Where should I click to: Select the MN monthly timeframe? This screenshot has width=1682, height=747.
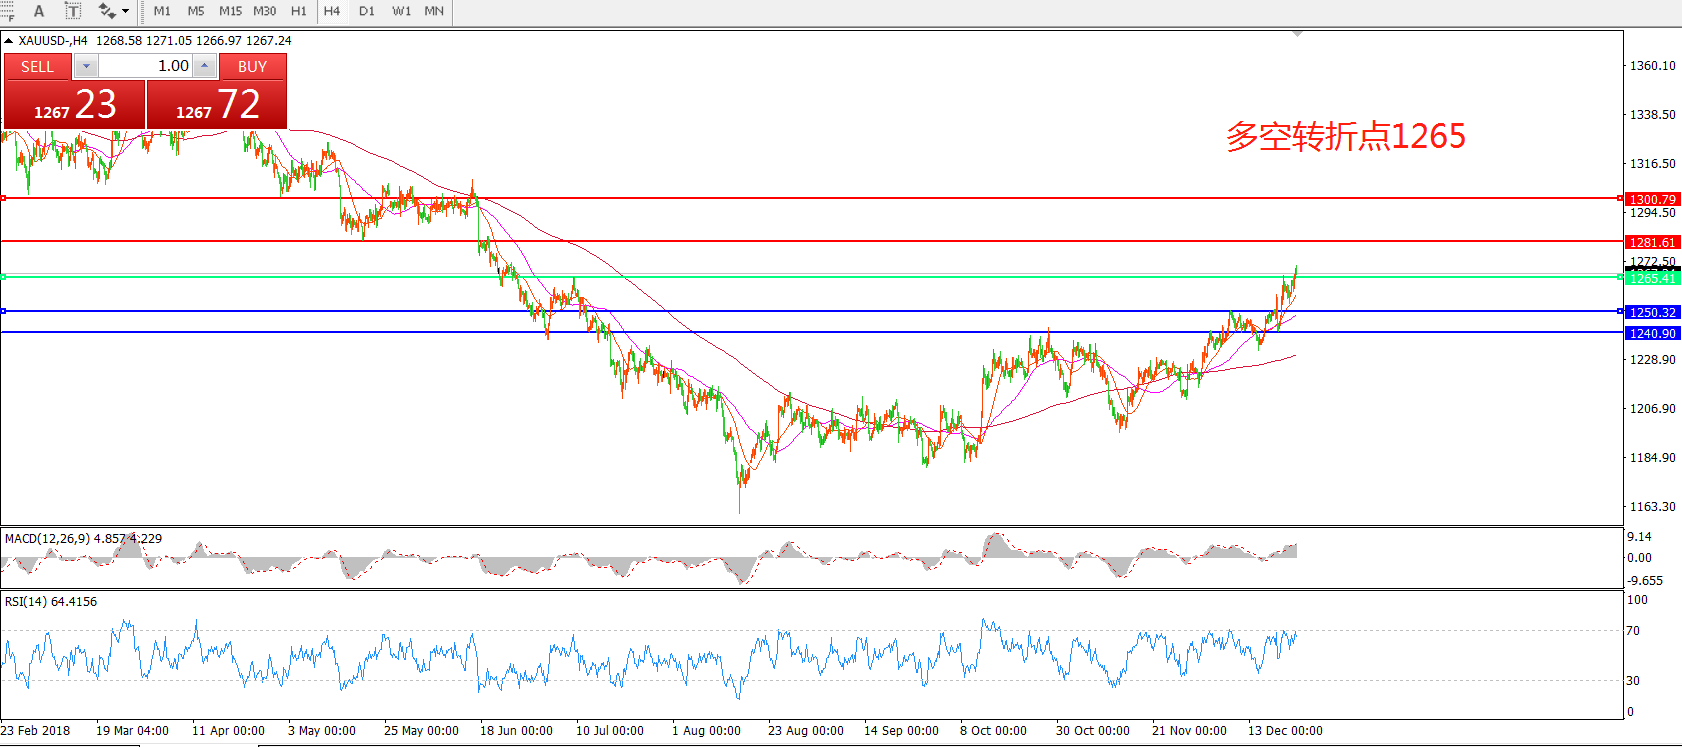point(434,11)
